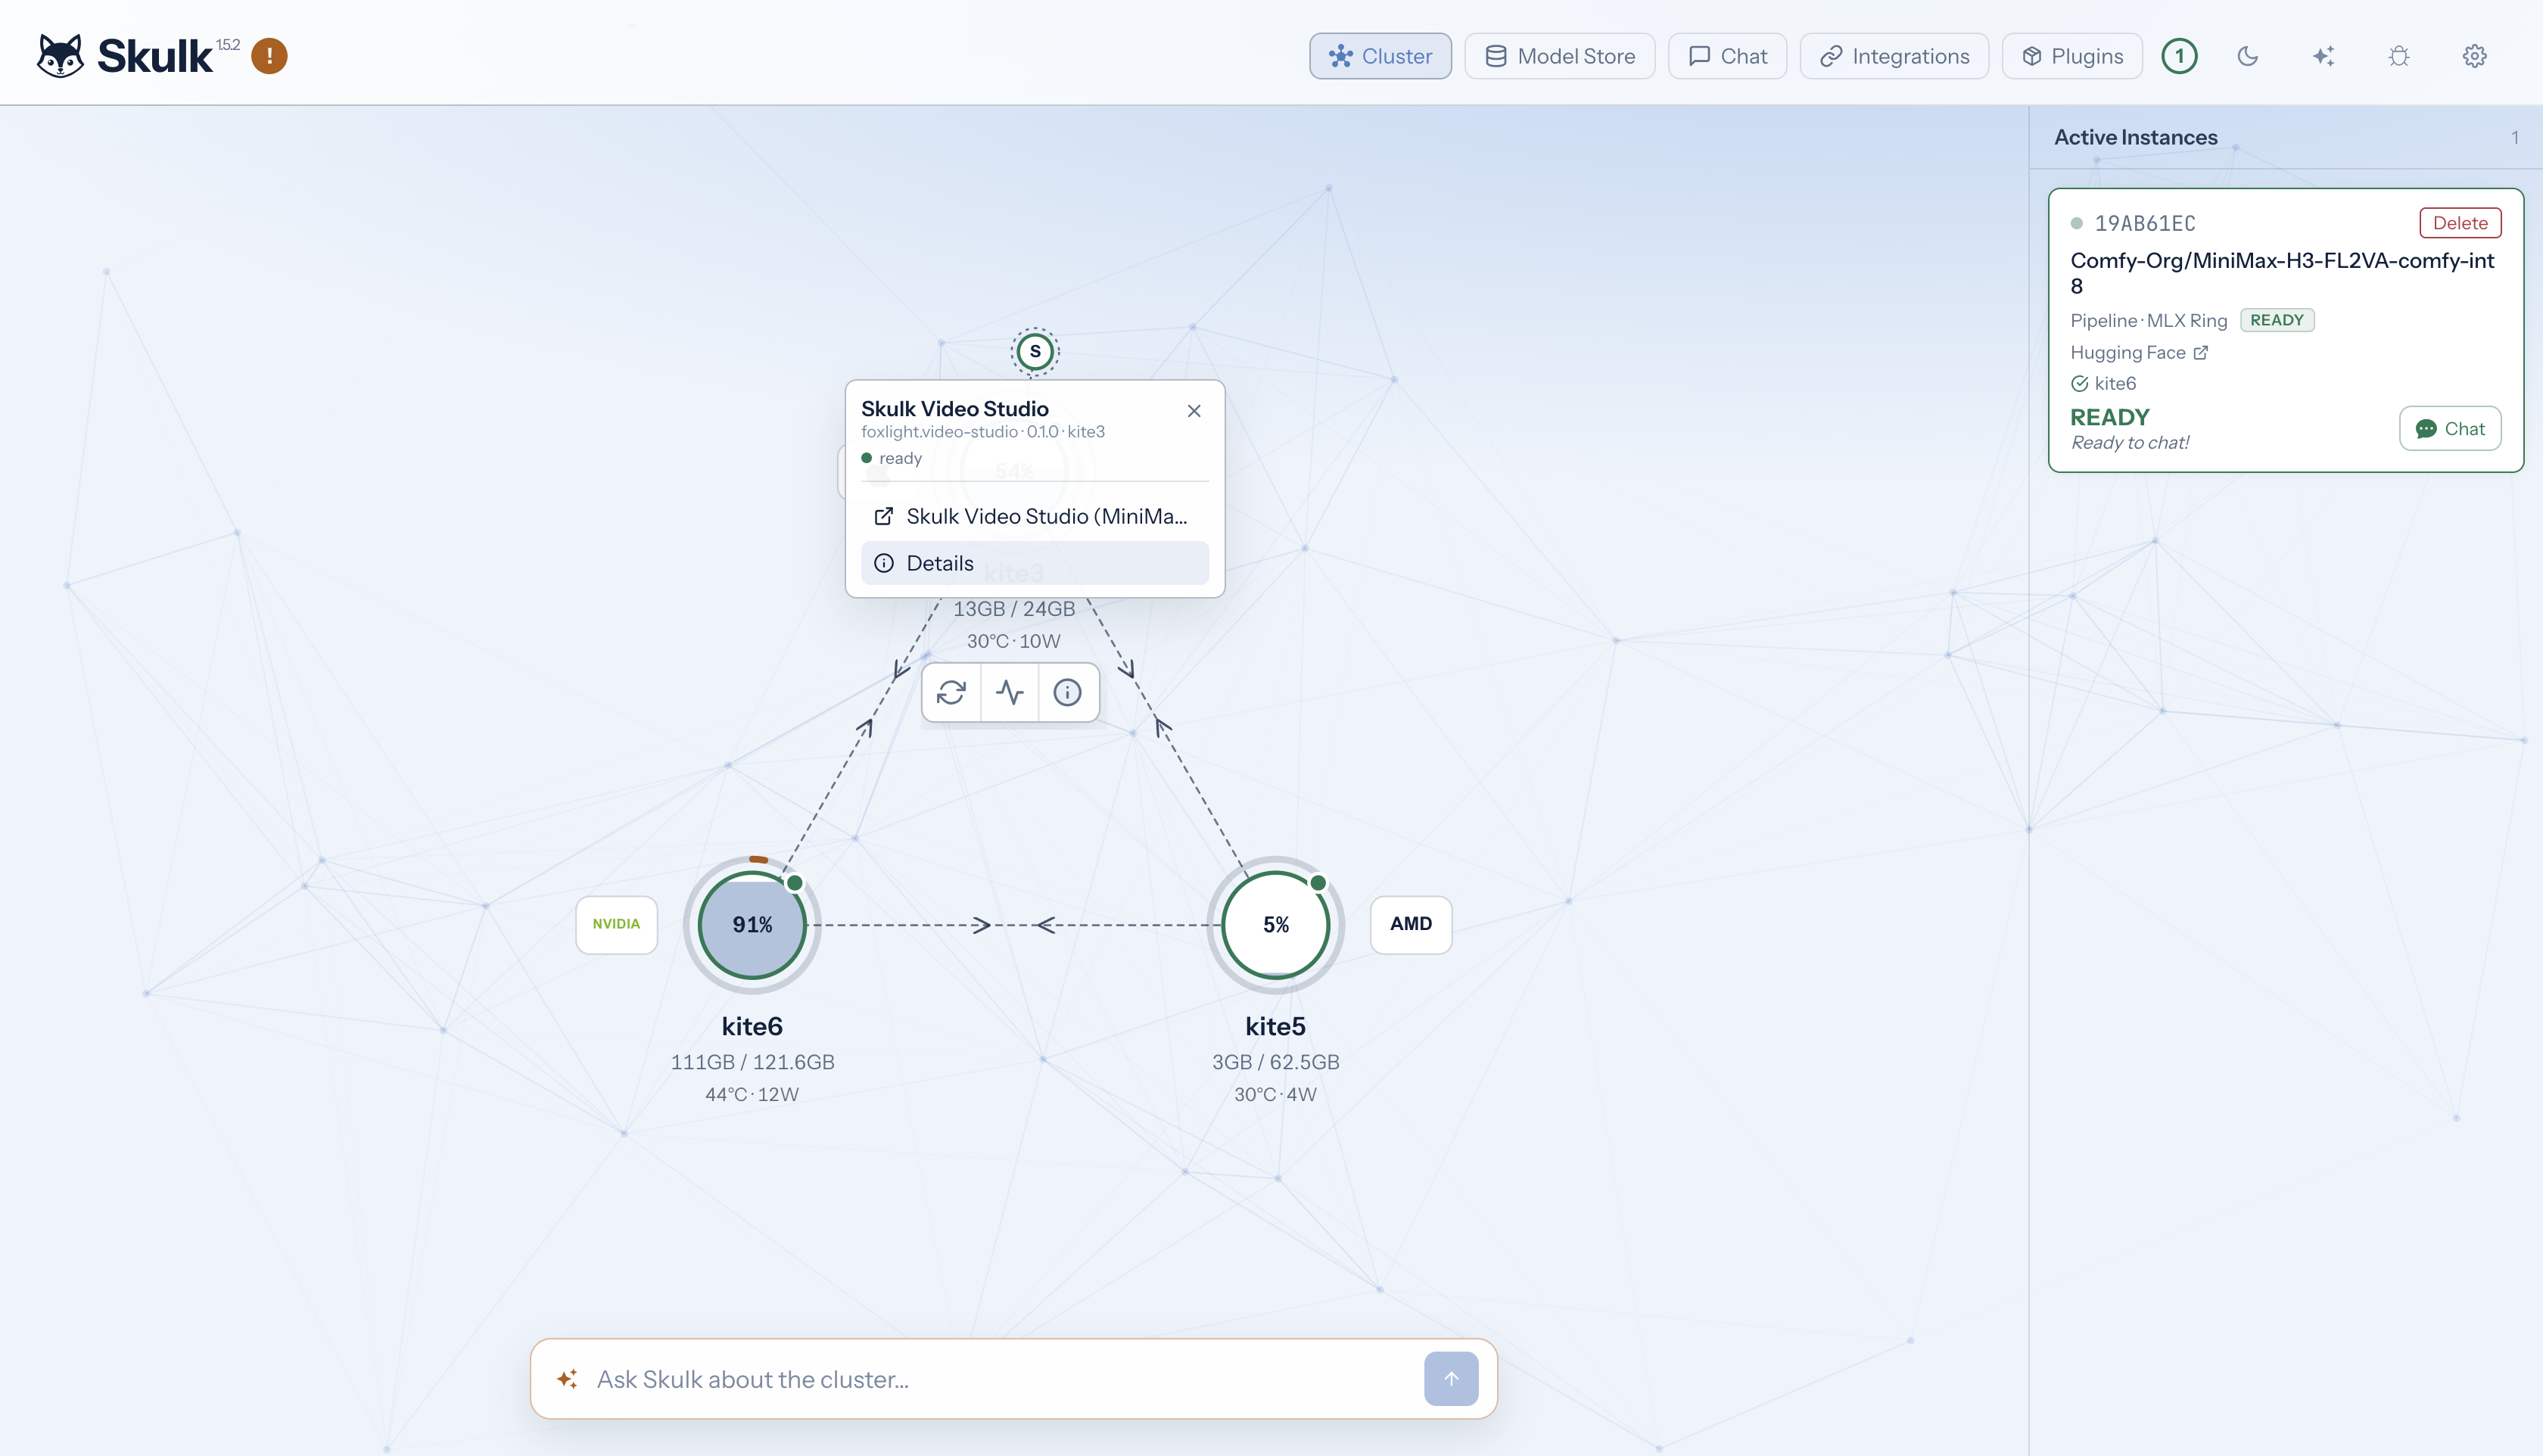
Task: Open the Integrations tab
Action: point(1894,56)
